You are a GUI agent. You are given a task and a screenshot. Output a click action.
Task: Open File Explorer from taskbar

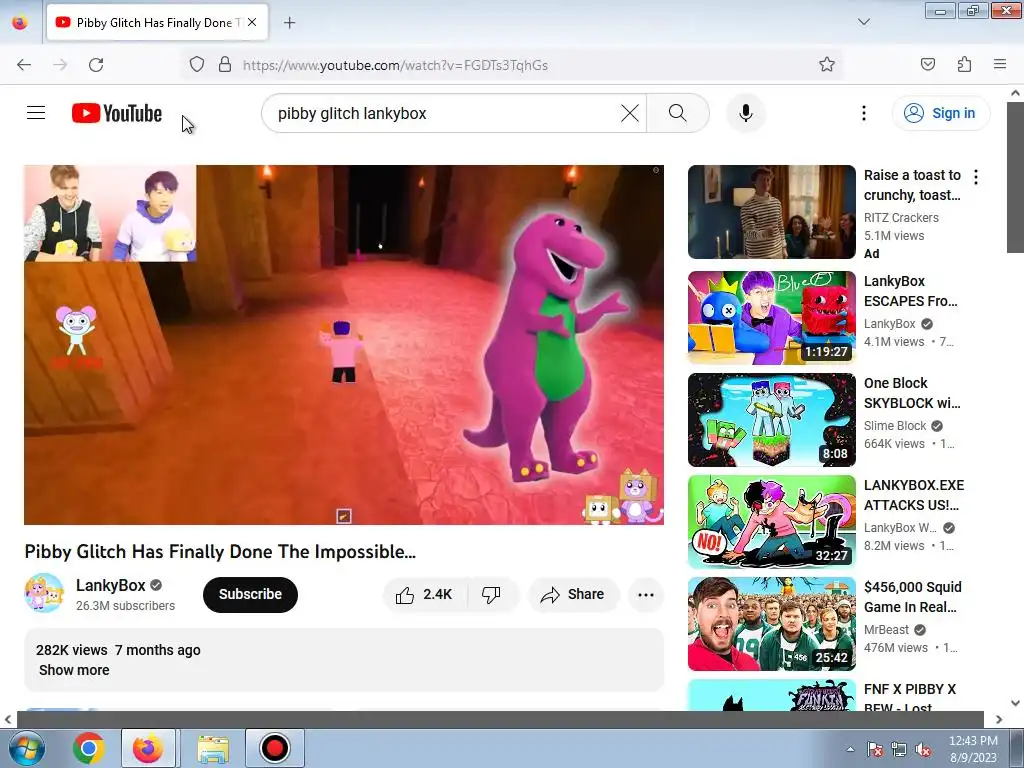click(x=213, y=748)
